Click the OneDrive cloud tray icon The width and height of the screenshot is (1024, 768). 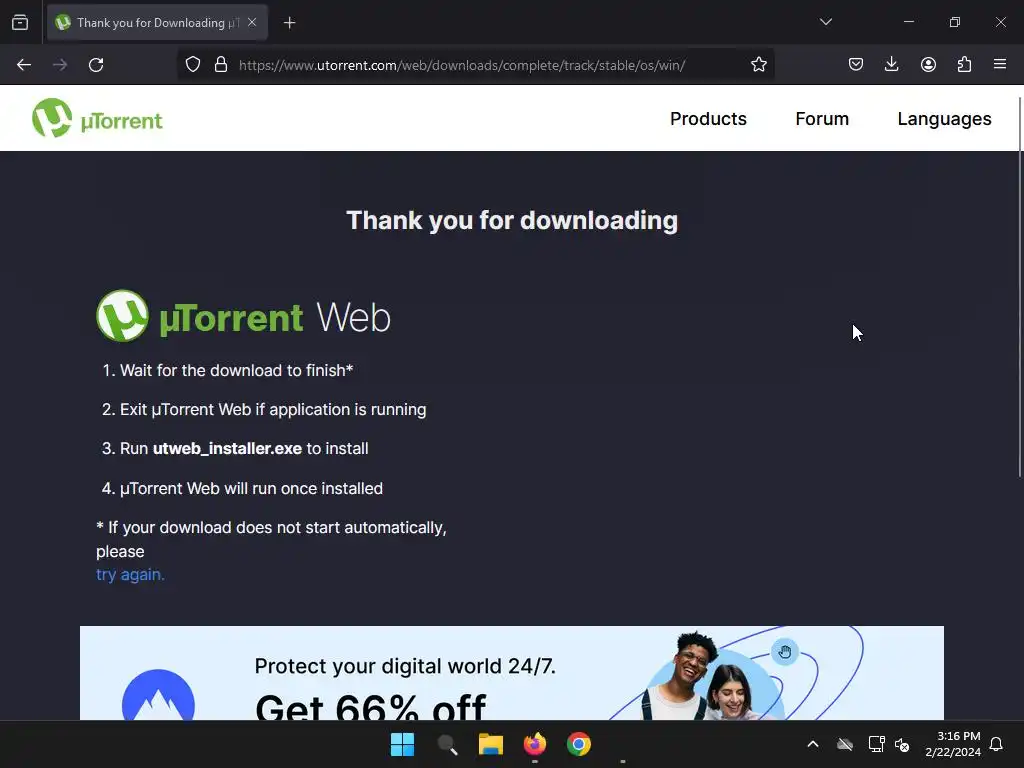[845, 744]
